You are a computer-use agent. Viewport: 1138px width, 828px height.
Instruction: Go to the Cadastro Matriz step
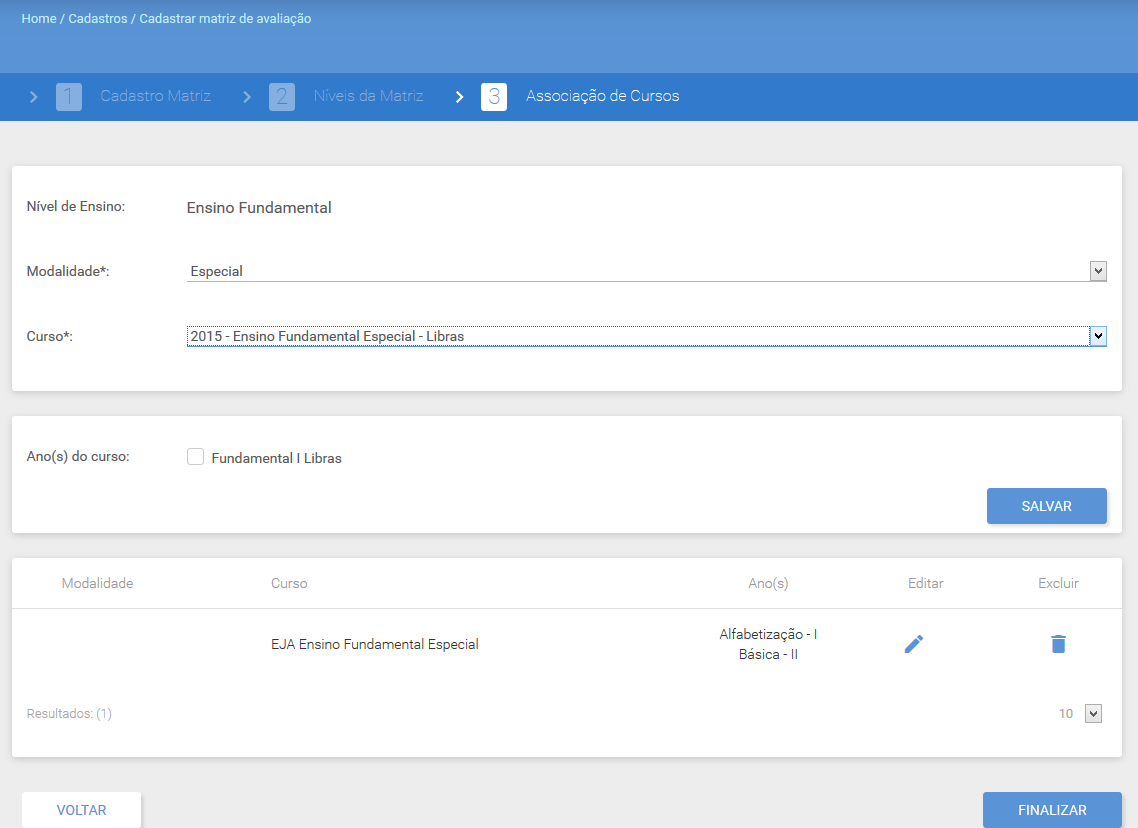155,96
